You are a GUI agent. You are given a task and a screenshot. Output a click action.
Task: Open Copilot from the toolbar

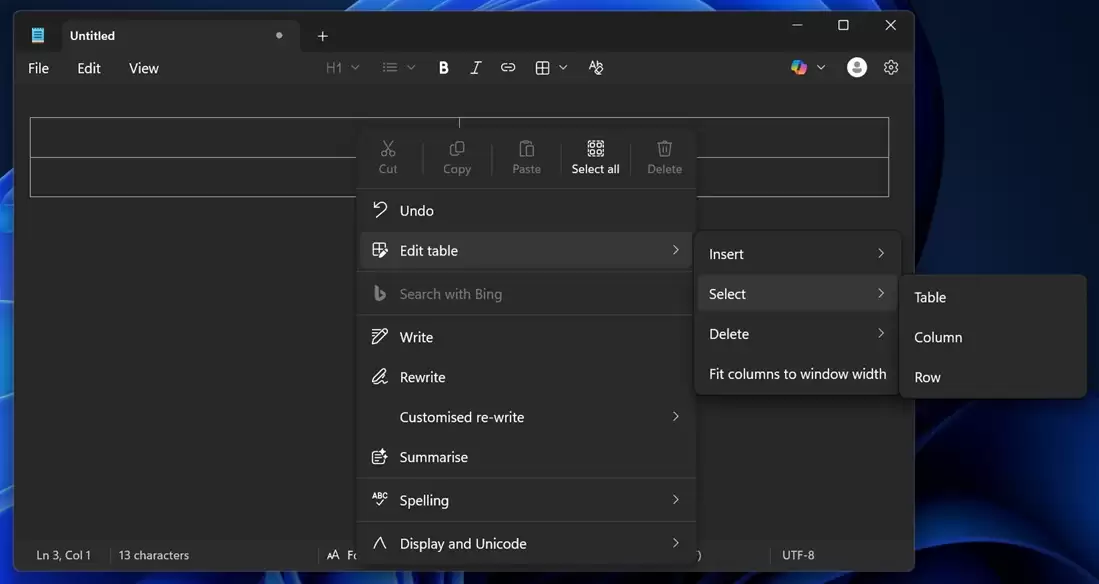point(799,66)
